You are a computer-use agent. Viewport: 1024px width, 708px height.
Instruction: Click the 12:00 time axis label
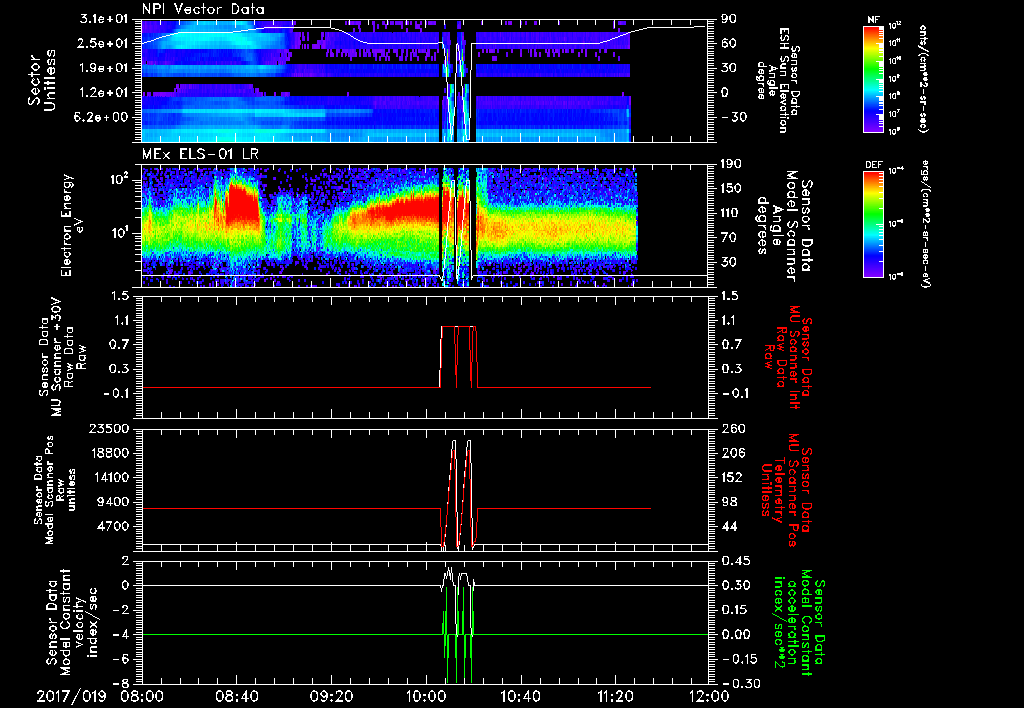[x=709, y=695]
